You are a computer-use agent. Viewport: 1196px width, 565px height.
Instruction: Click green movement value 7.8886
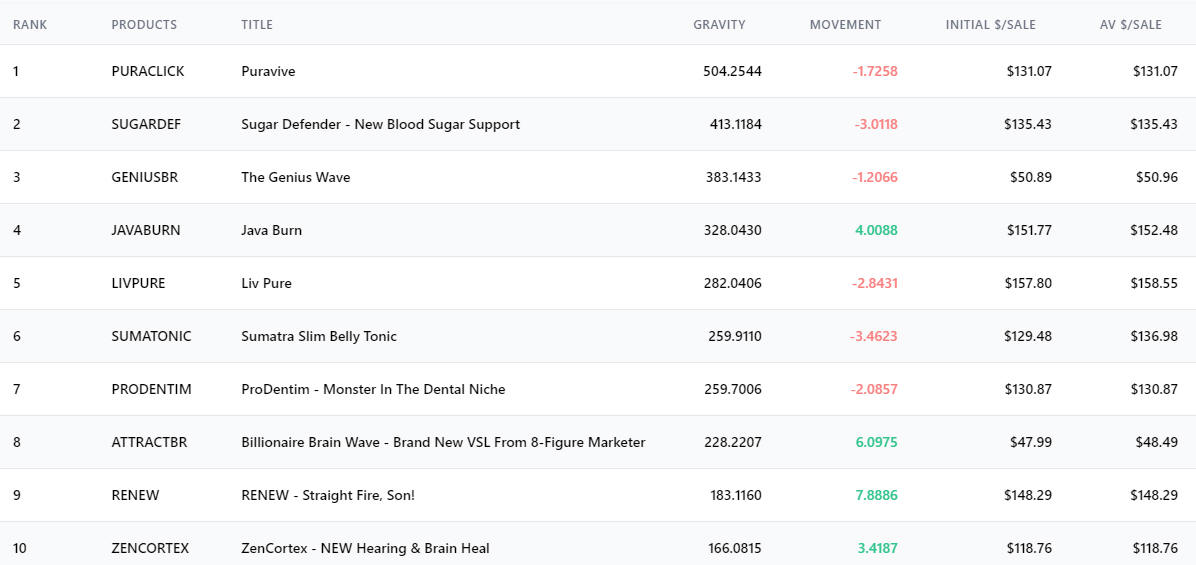(x=877, y=496)
